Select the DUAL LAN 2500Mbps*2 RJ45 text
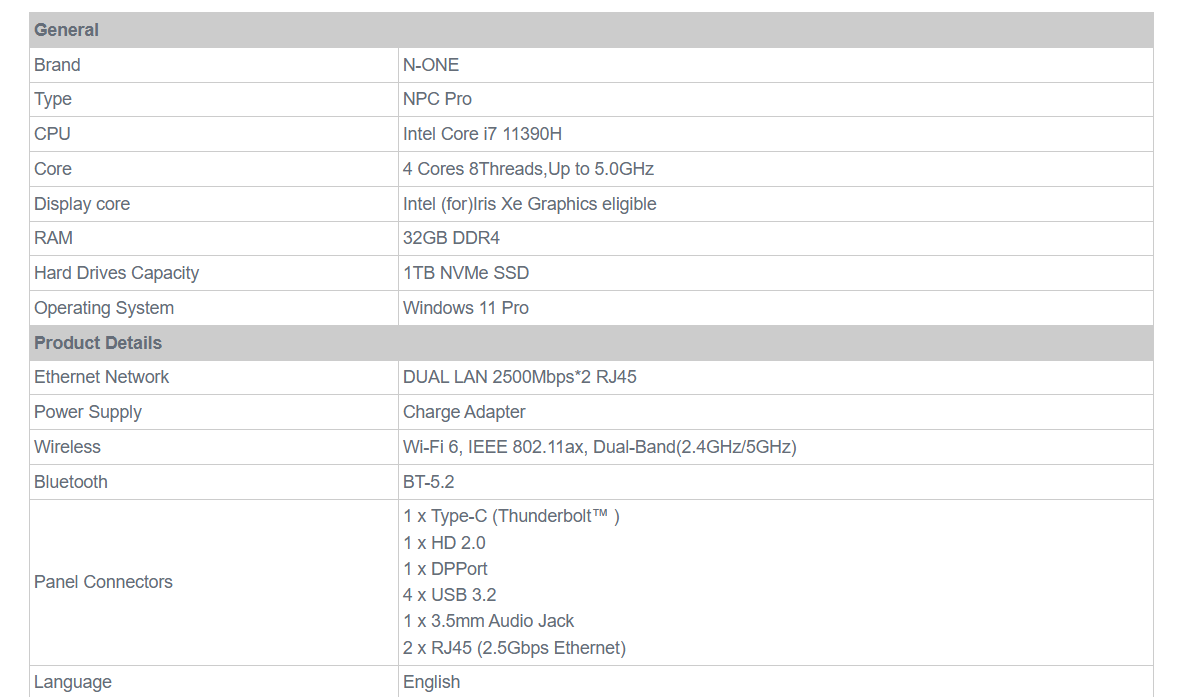This screenshot has height=697, width=1182. click(520, 377)
